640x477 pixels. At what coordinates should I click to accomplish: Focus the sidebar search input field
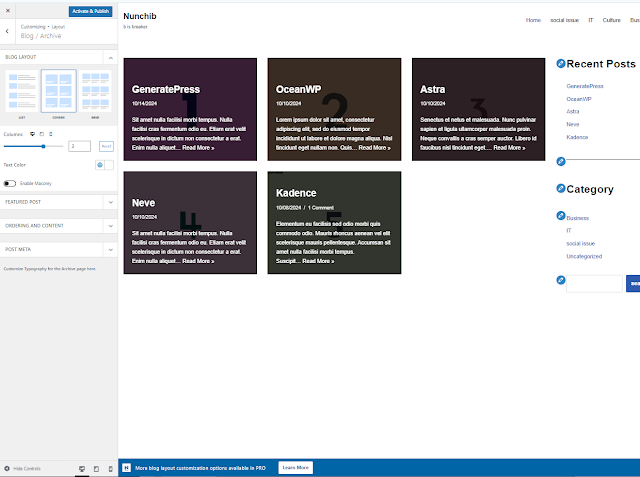pos(594,284)
